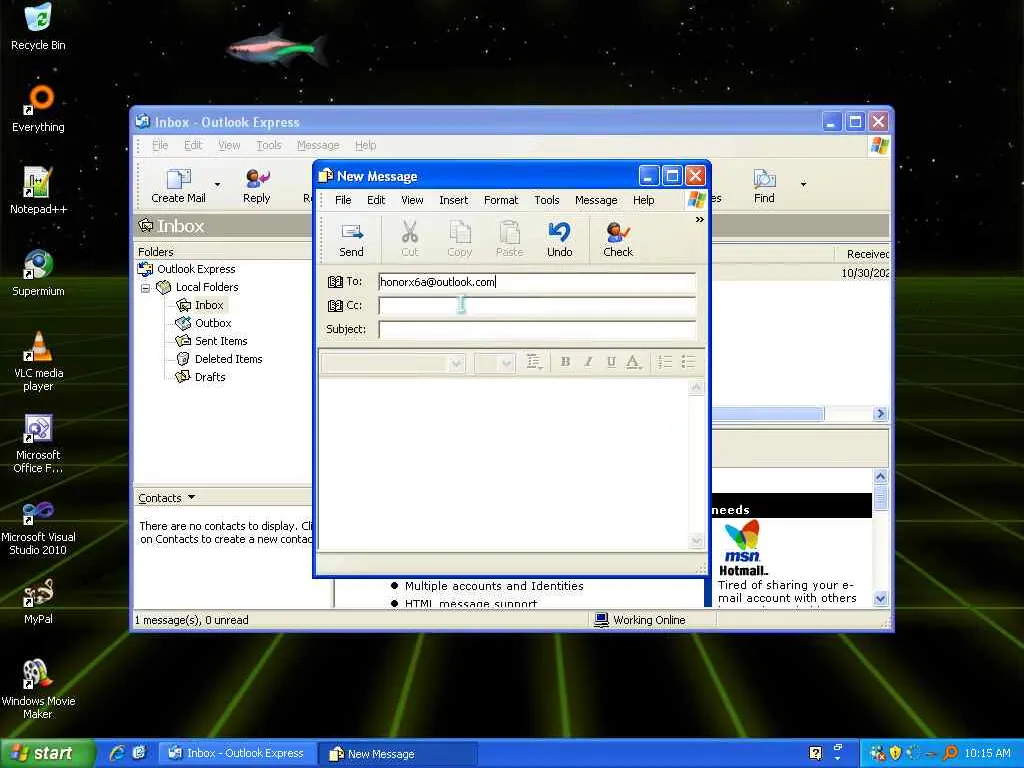Click the Font Color icon

click(633, 362)
